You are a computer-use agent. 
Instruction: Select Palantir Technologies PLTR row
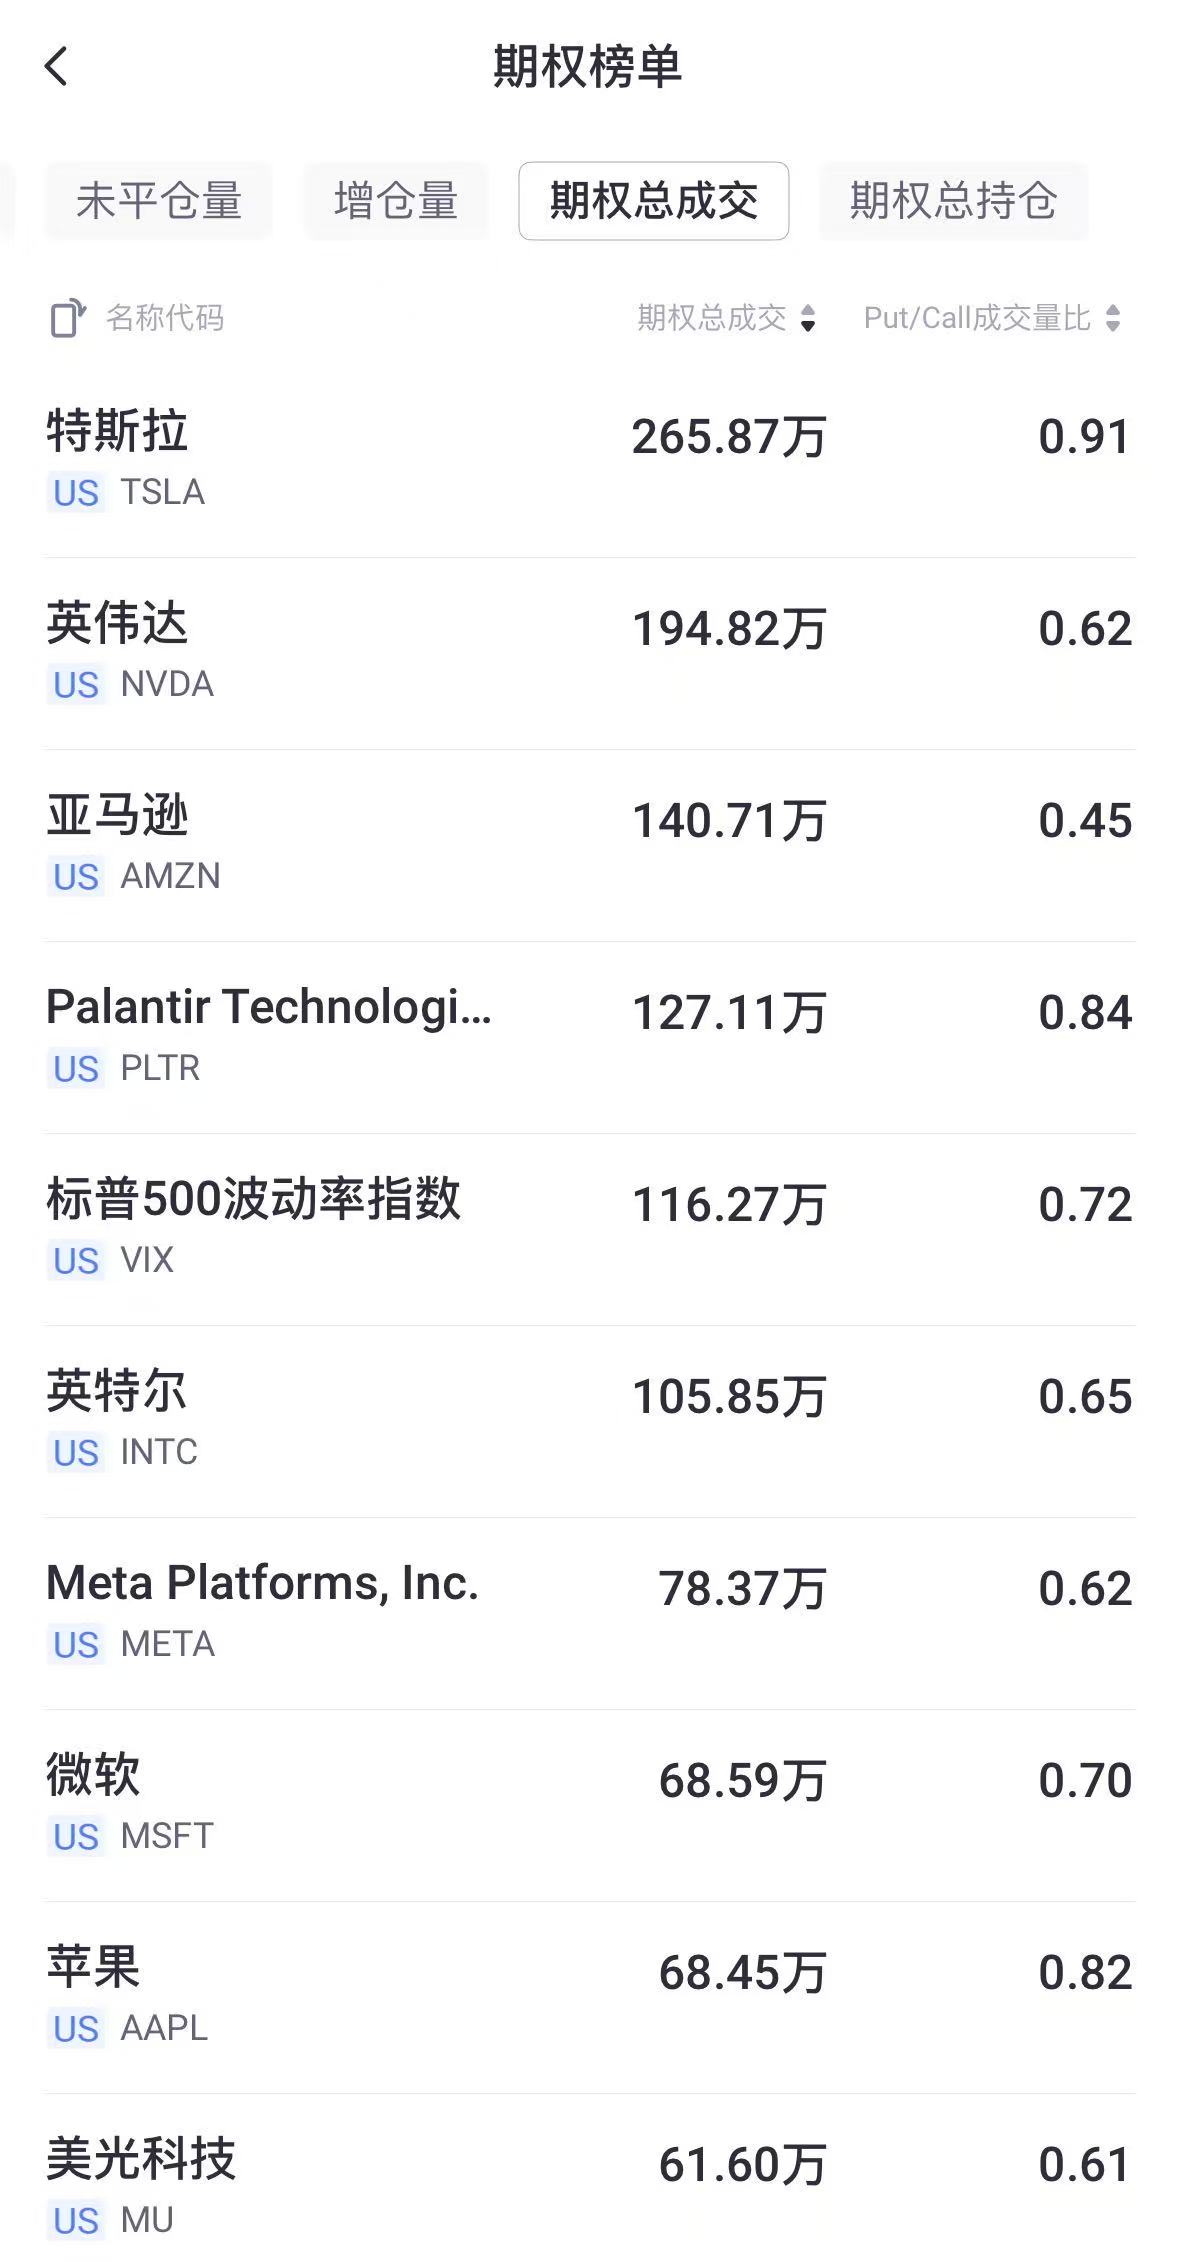click(x=589, y=1036)
